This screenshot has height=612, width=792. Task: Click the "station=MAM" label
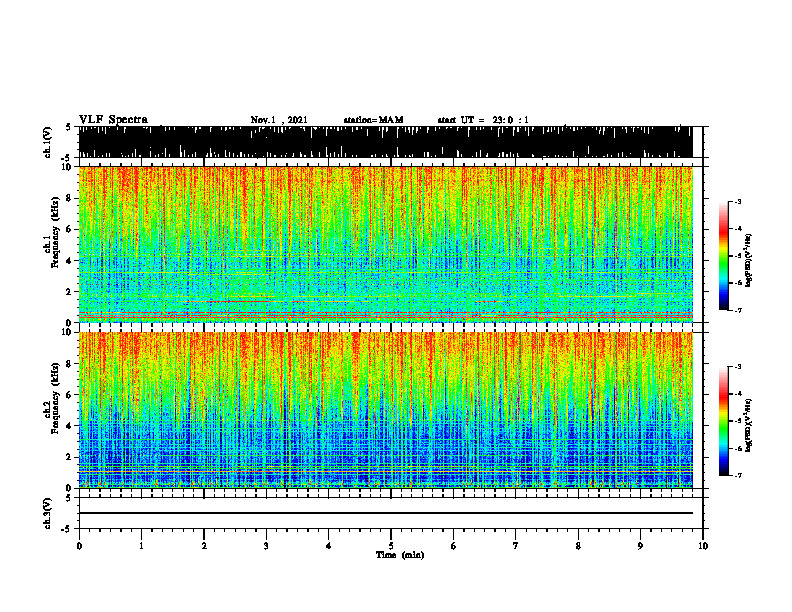click(373, 120)
